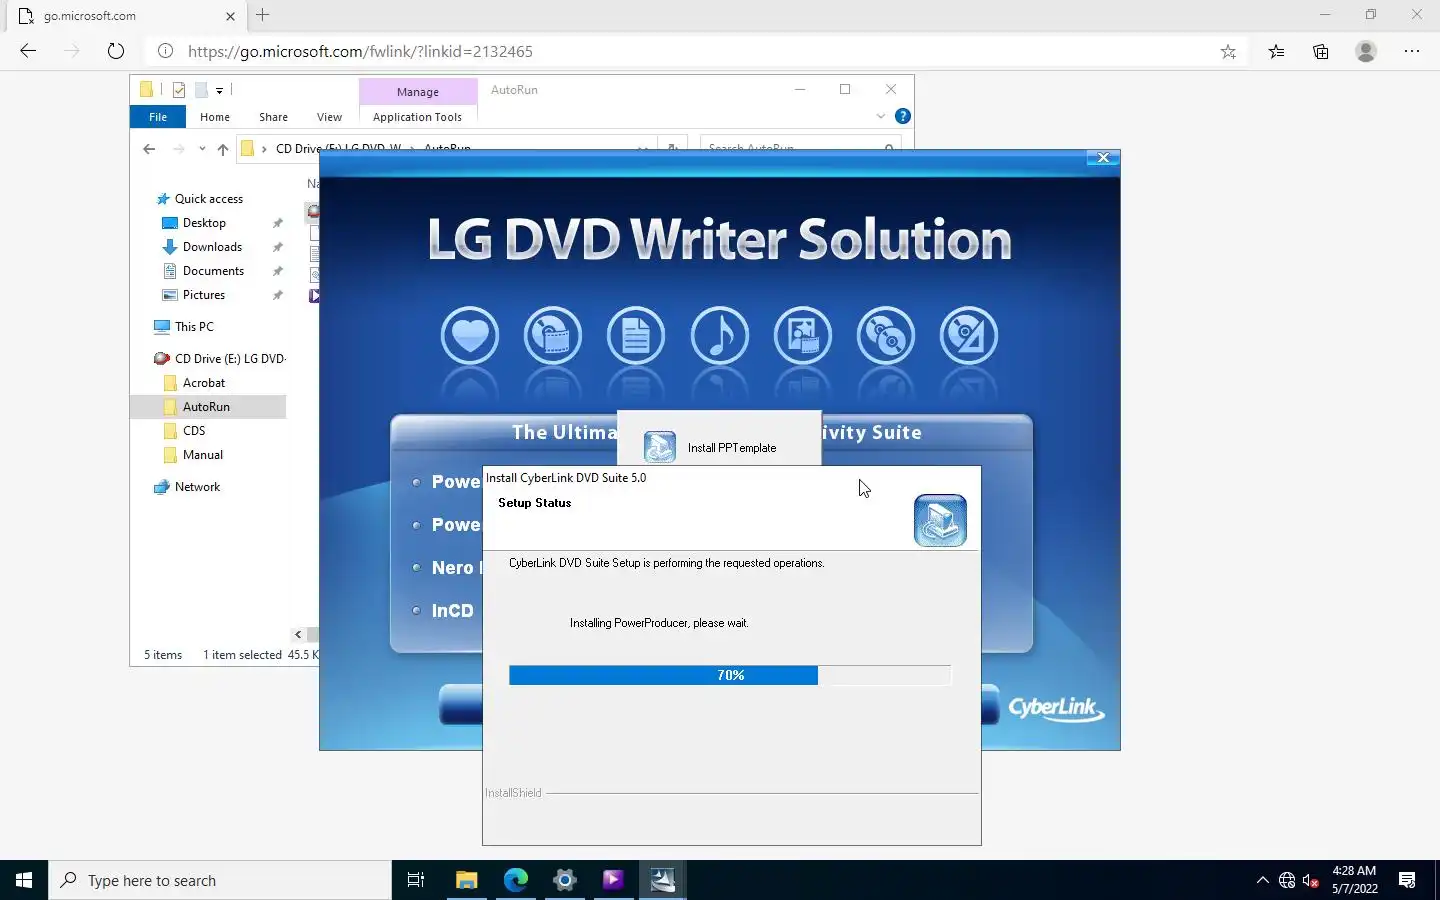Viewport: 1440px width, 900px height.
Task: Select CD Drive (E:) LG DVD in tree
Action: (x=230, y=359)
